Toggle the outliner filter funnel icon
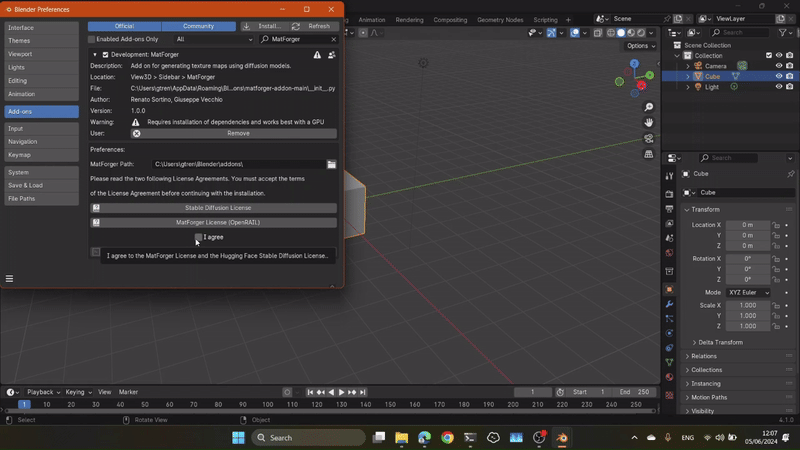 pyautogui.click(x=783, y=33)
